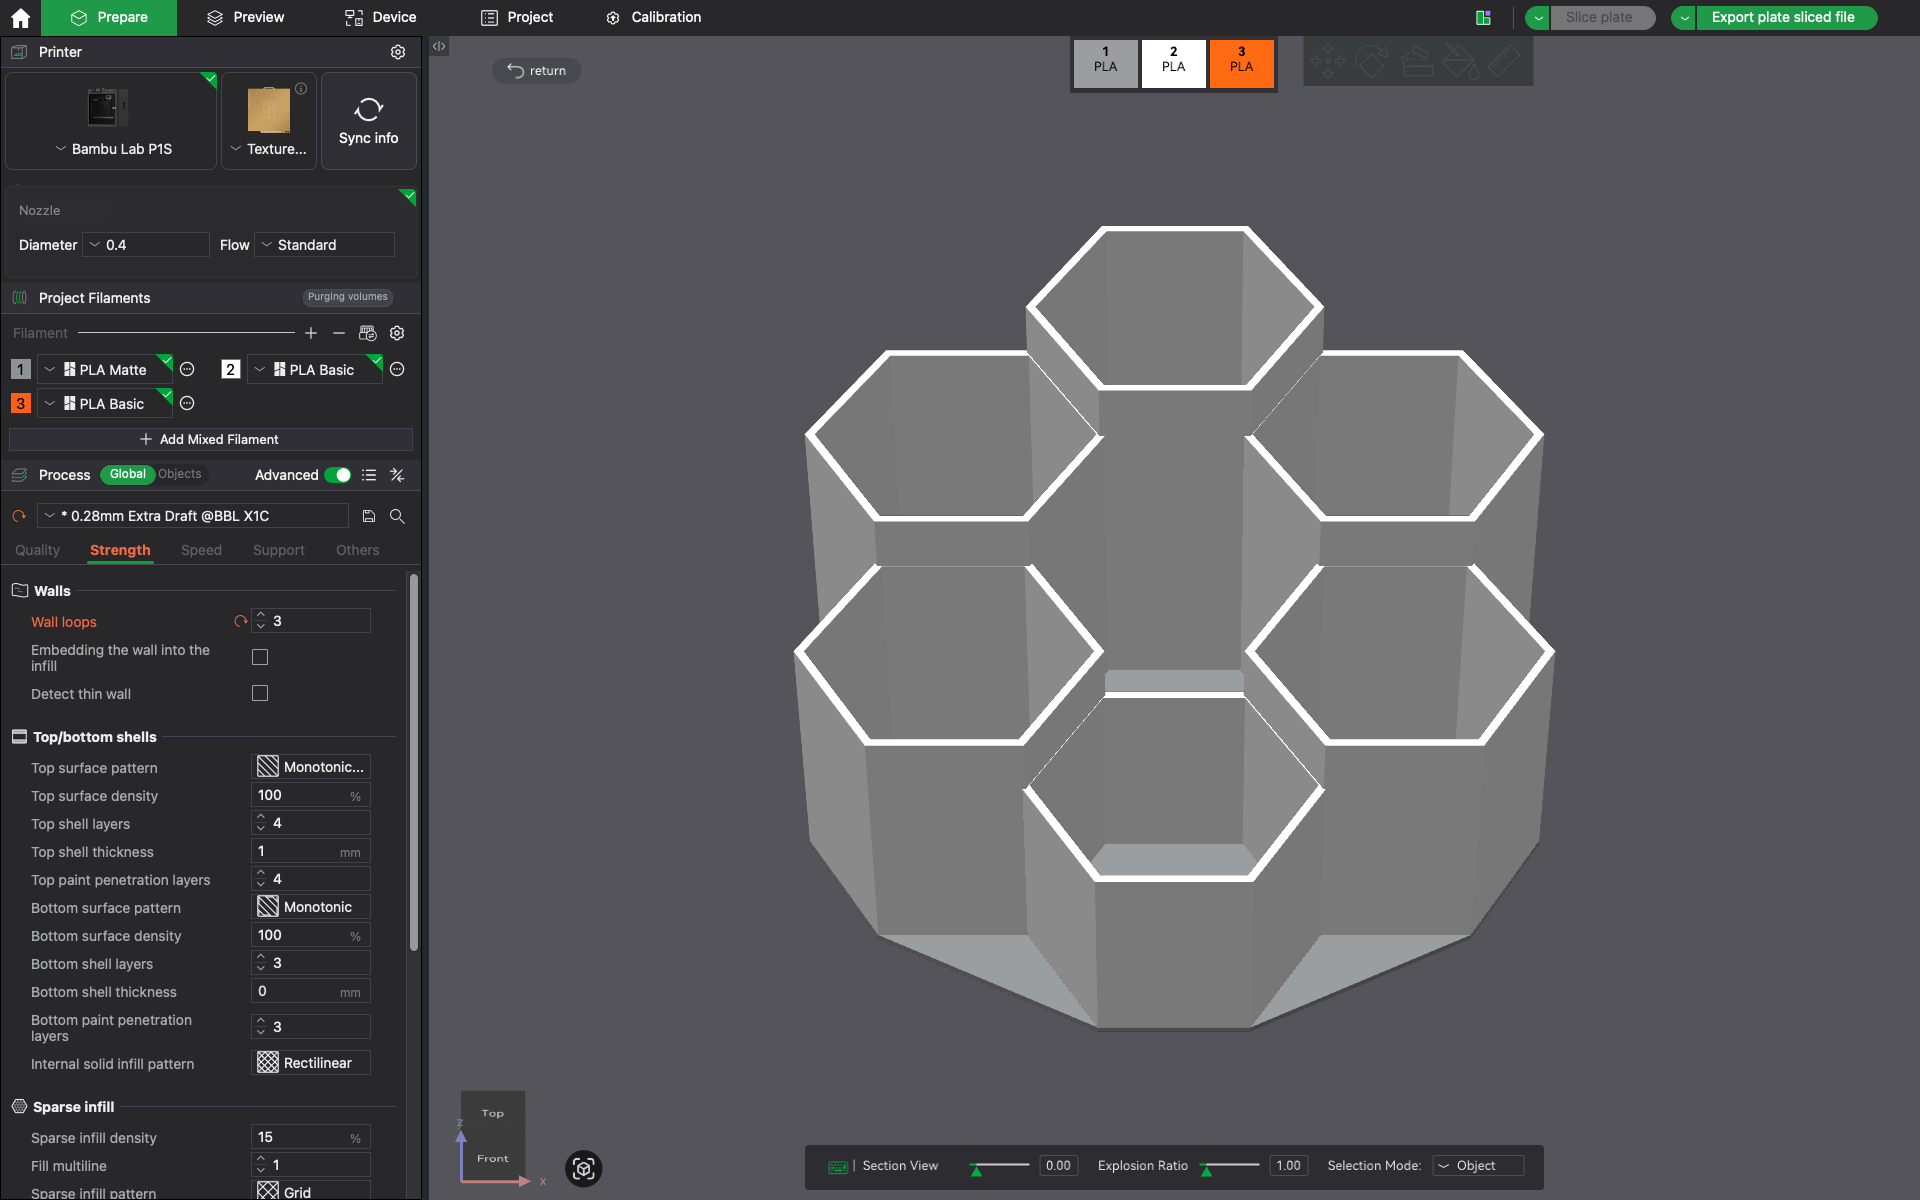This screenshot has width=1920, height=1200.
Task: Click Add Mixed Filament button
Action: point(210,440)
